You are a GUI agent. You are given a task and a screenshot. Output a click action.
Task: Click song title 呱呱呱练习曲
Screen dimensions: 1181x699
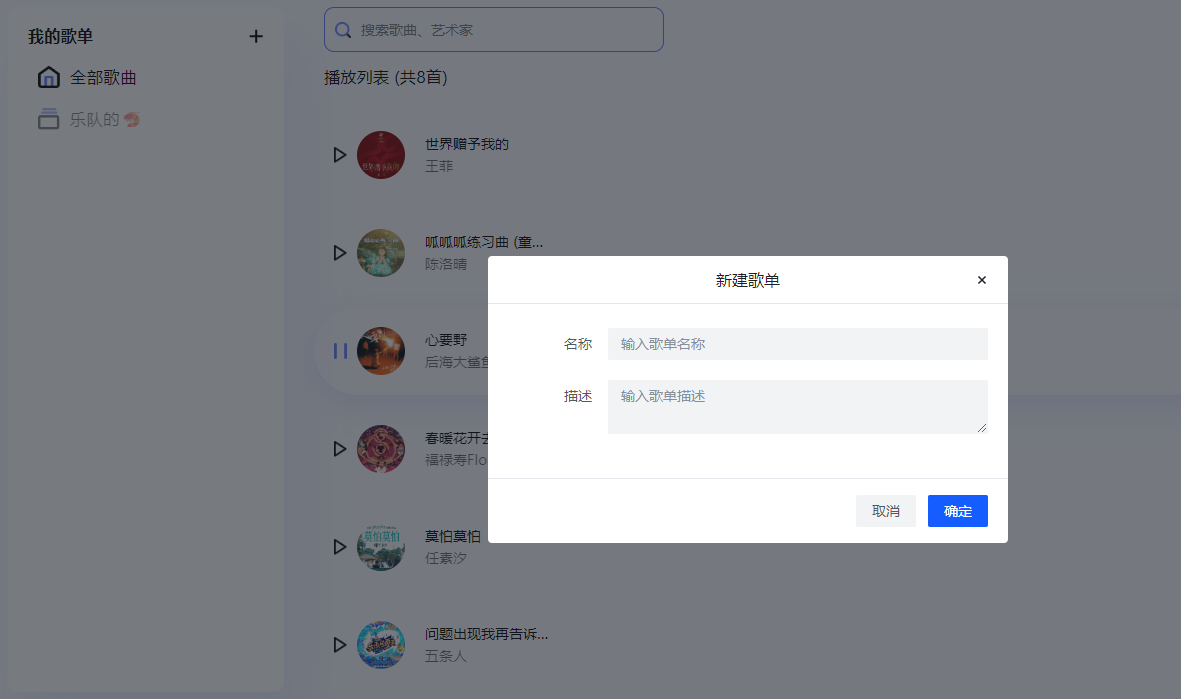(x=484, y=242)
